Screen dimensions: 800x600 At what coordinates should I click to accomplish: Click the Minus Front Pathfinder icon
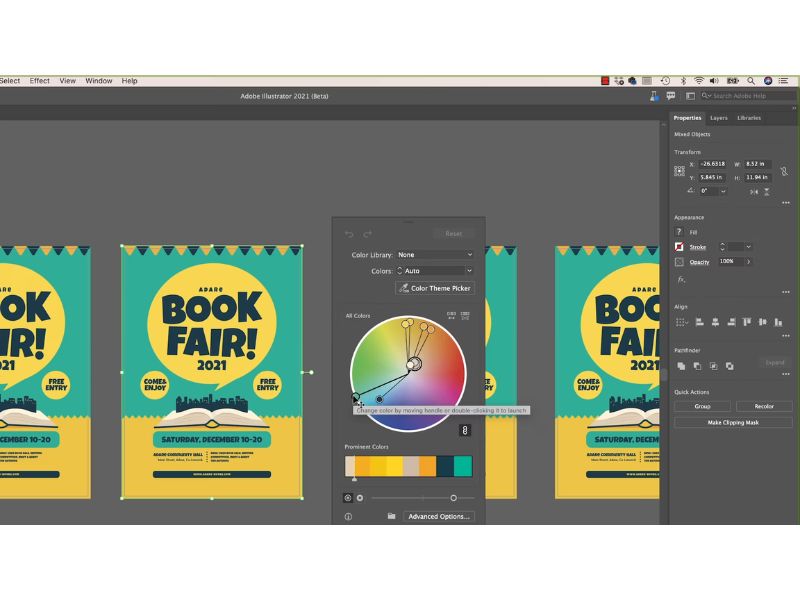tap(698, 366)
